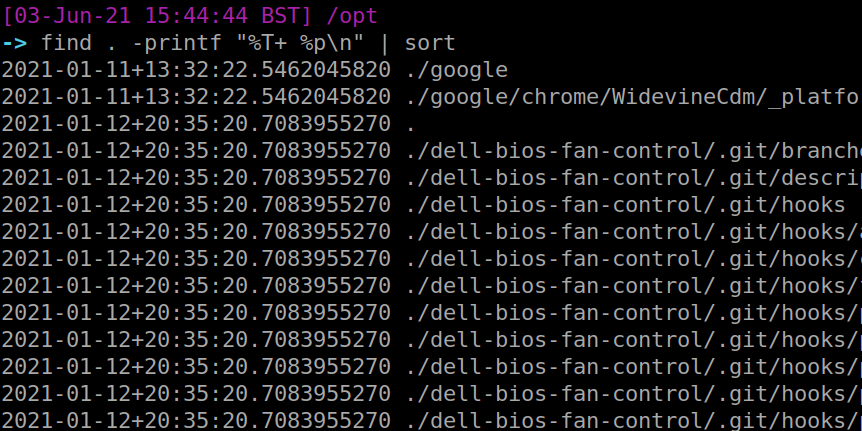Image resolution: width=862 pixels, height=431 pixels.
Task: Click the timestamp on the .git/descrip line
Action: pos(196,178)
